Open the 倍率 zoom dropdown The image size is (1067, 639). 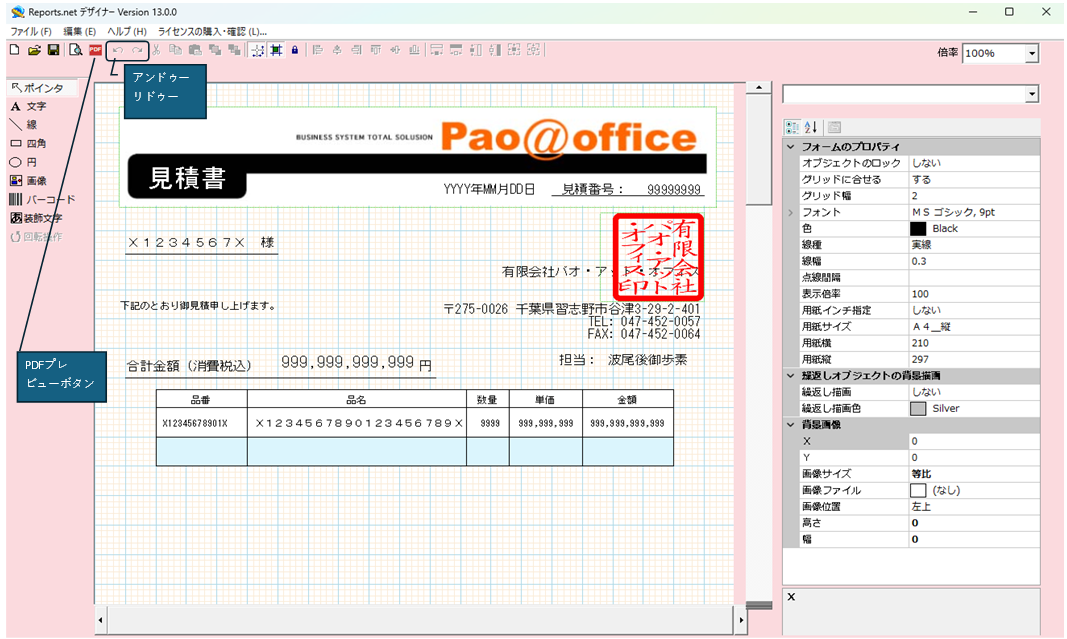(1031, 54)
